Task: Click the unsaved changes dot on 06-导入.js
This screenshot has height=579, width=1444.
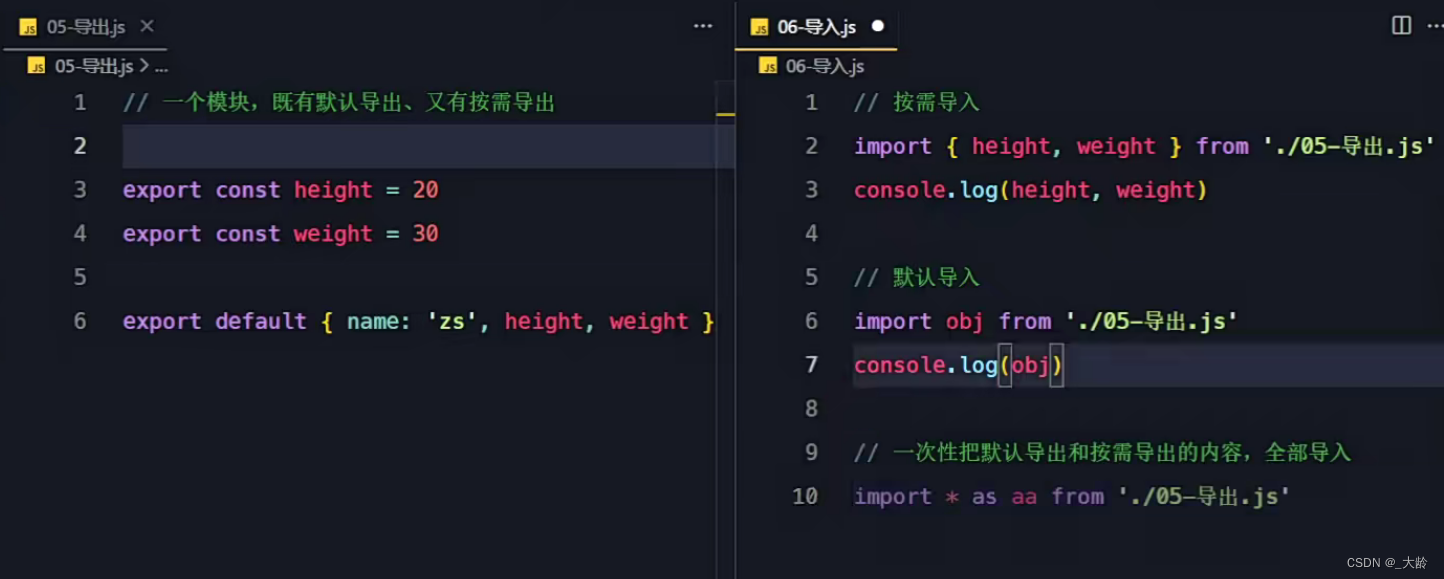Action: 878,26
